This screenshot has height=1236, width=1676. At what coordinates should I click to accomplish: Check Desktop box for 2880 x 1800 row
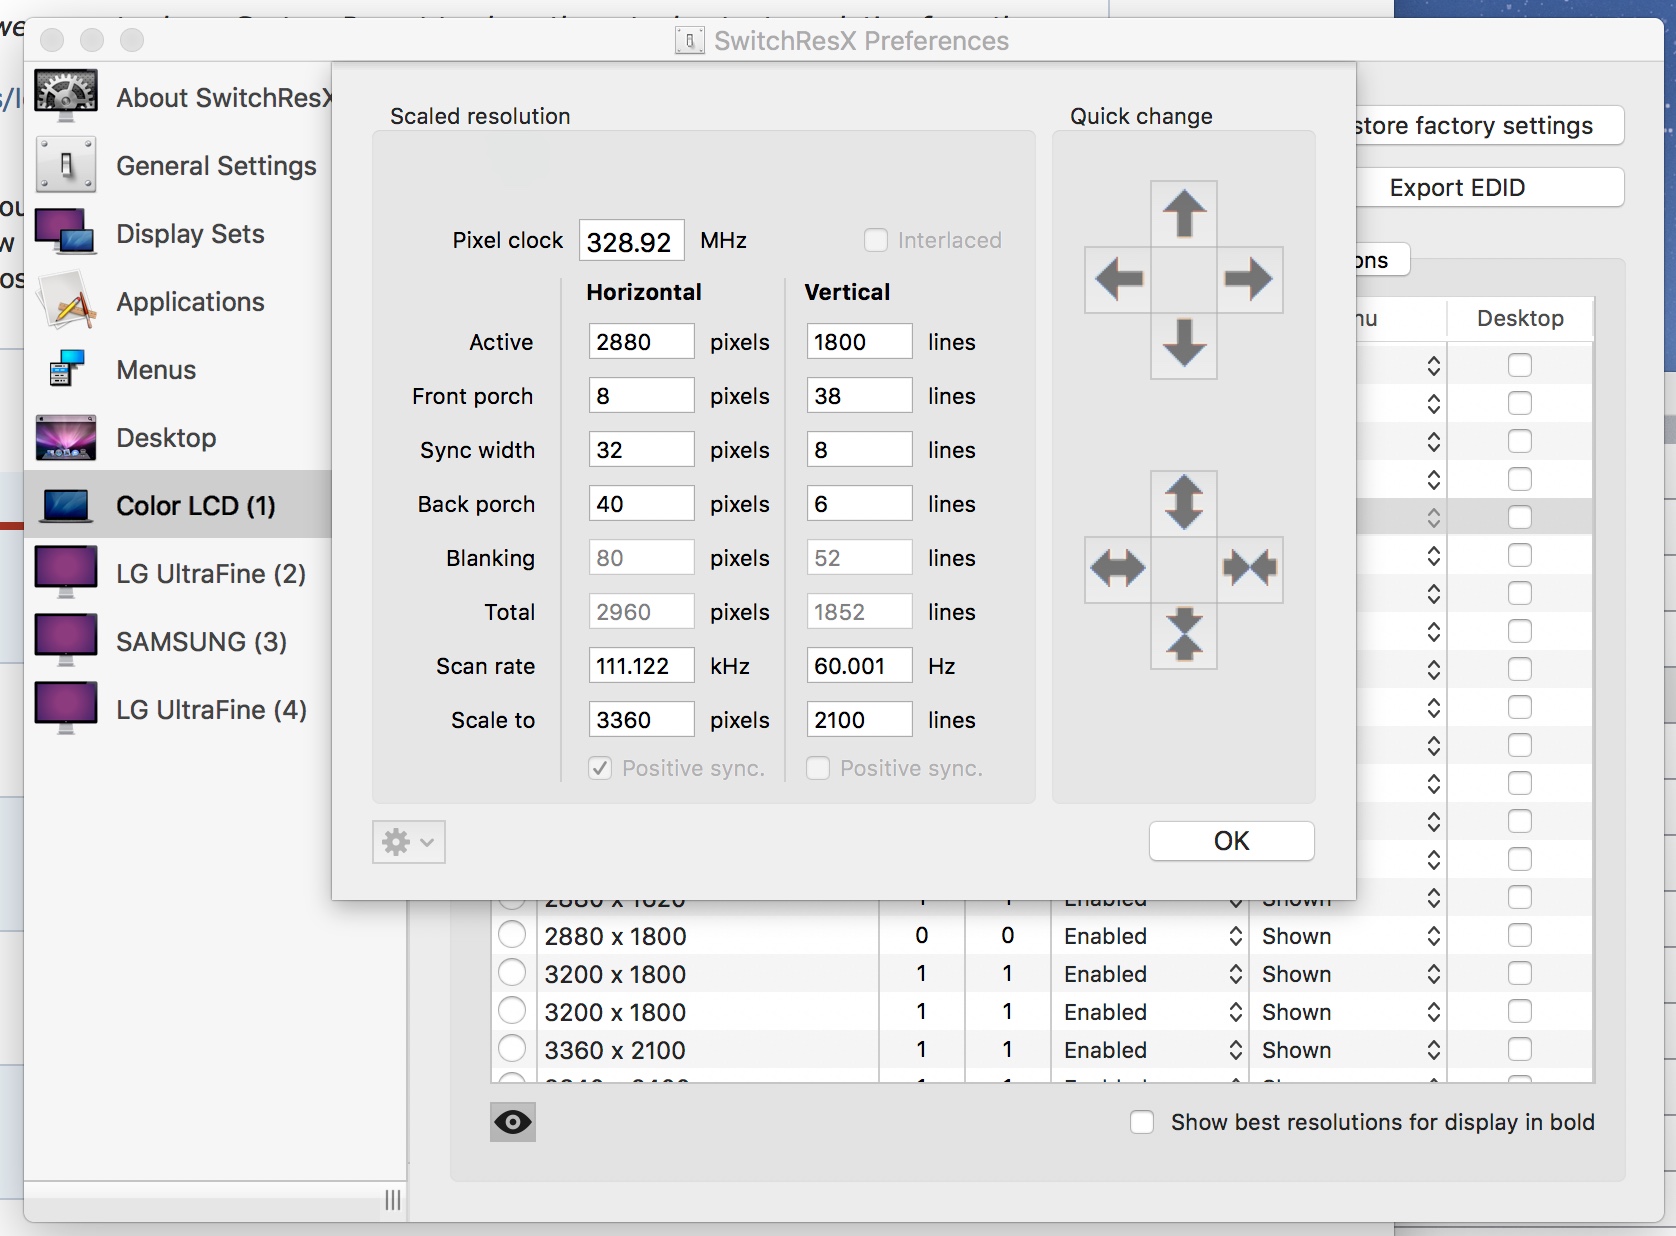tap(1520, 935)
